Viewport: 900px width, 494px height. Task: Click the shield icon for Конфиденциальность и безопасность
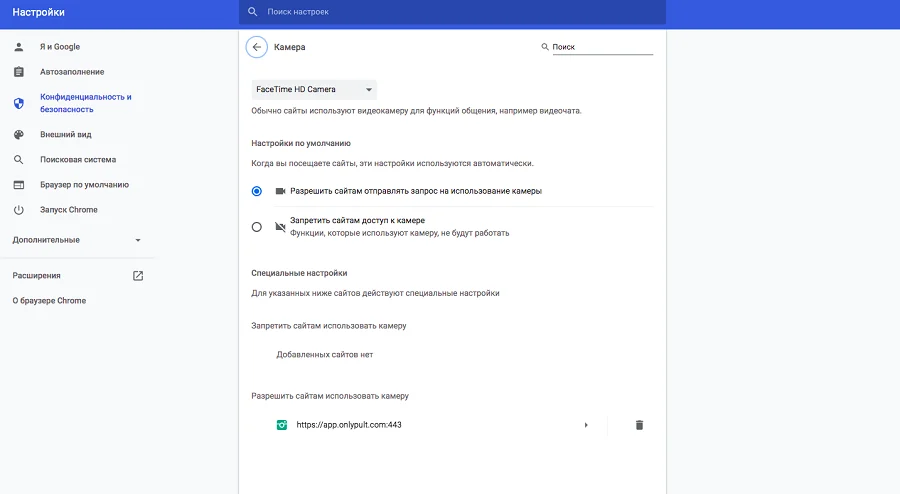tap(19, 103)
